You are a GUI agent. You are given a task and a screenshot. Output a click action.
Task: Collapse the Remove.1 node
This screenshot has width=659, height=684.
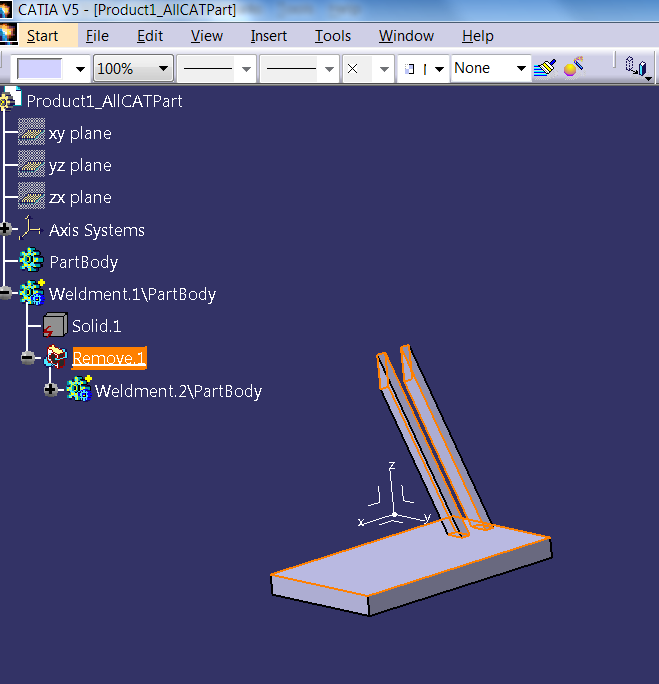pos(28,358)
